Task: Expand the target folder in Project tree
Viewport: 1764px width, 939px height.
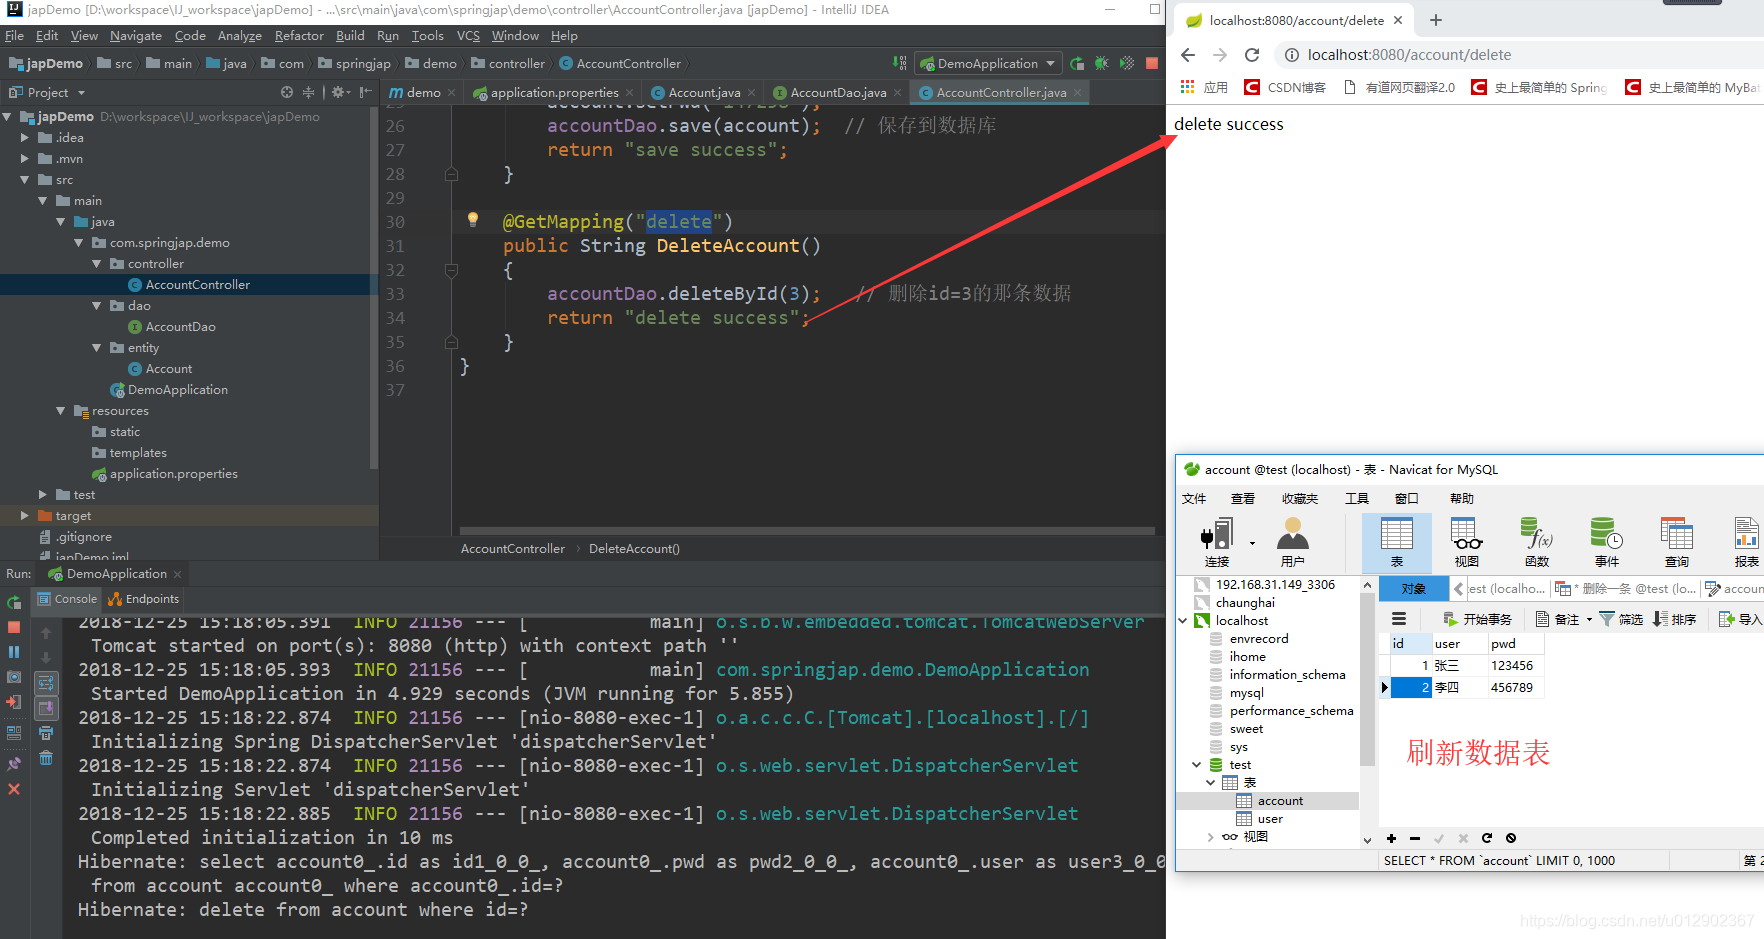Action: (x=25, y=516)
